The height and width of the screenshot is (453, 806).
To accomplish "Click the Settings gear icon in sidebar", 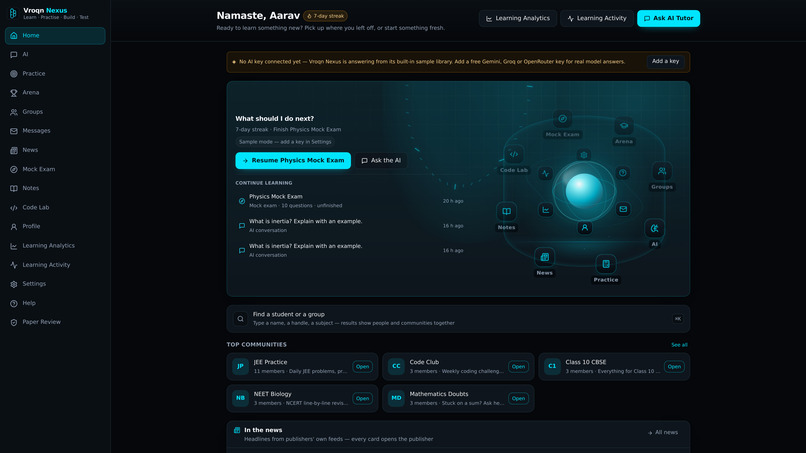I will (14, 284).
